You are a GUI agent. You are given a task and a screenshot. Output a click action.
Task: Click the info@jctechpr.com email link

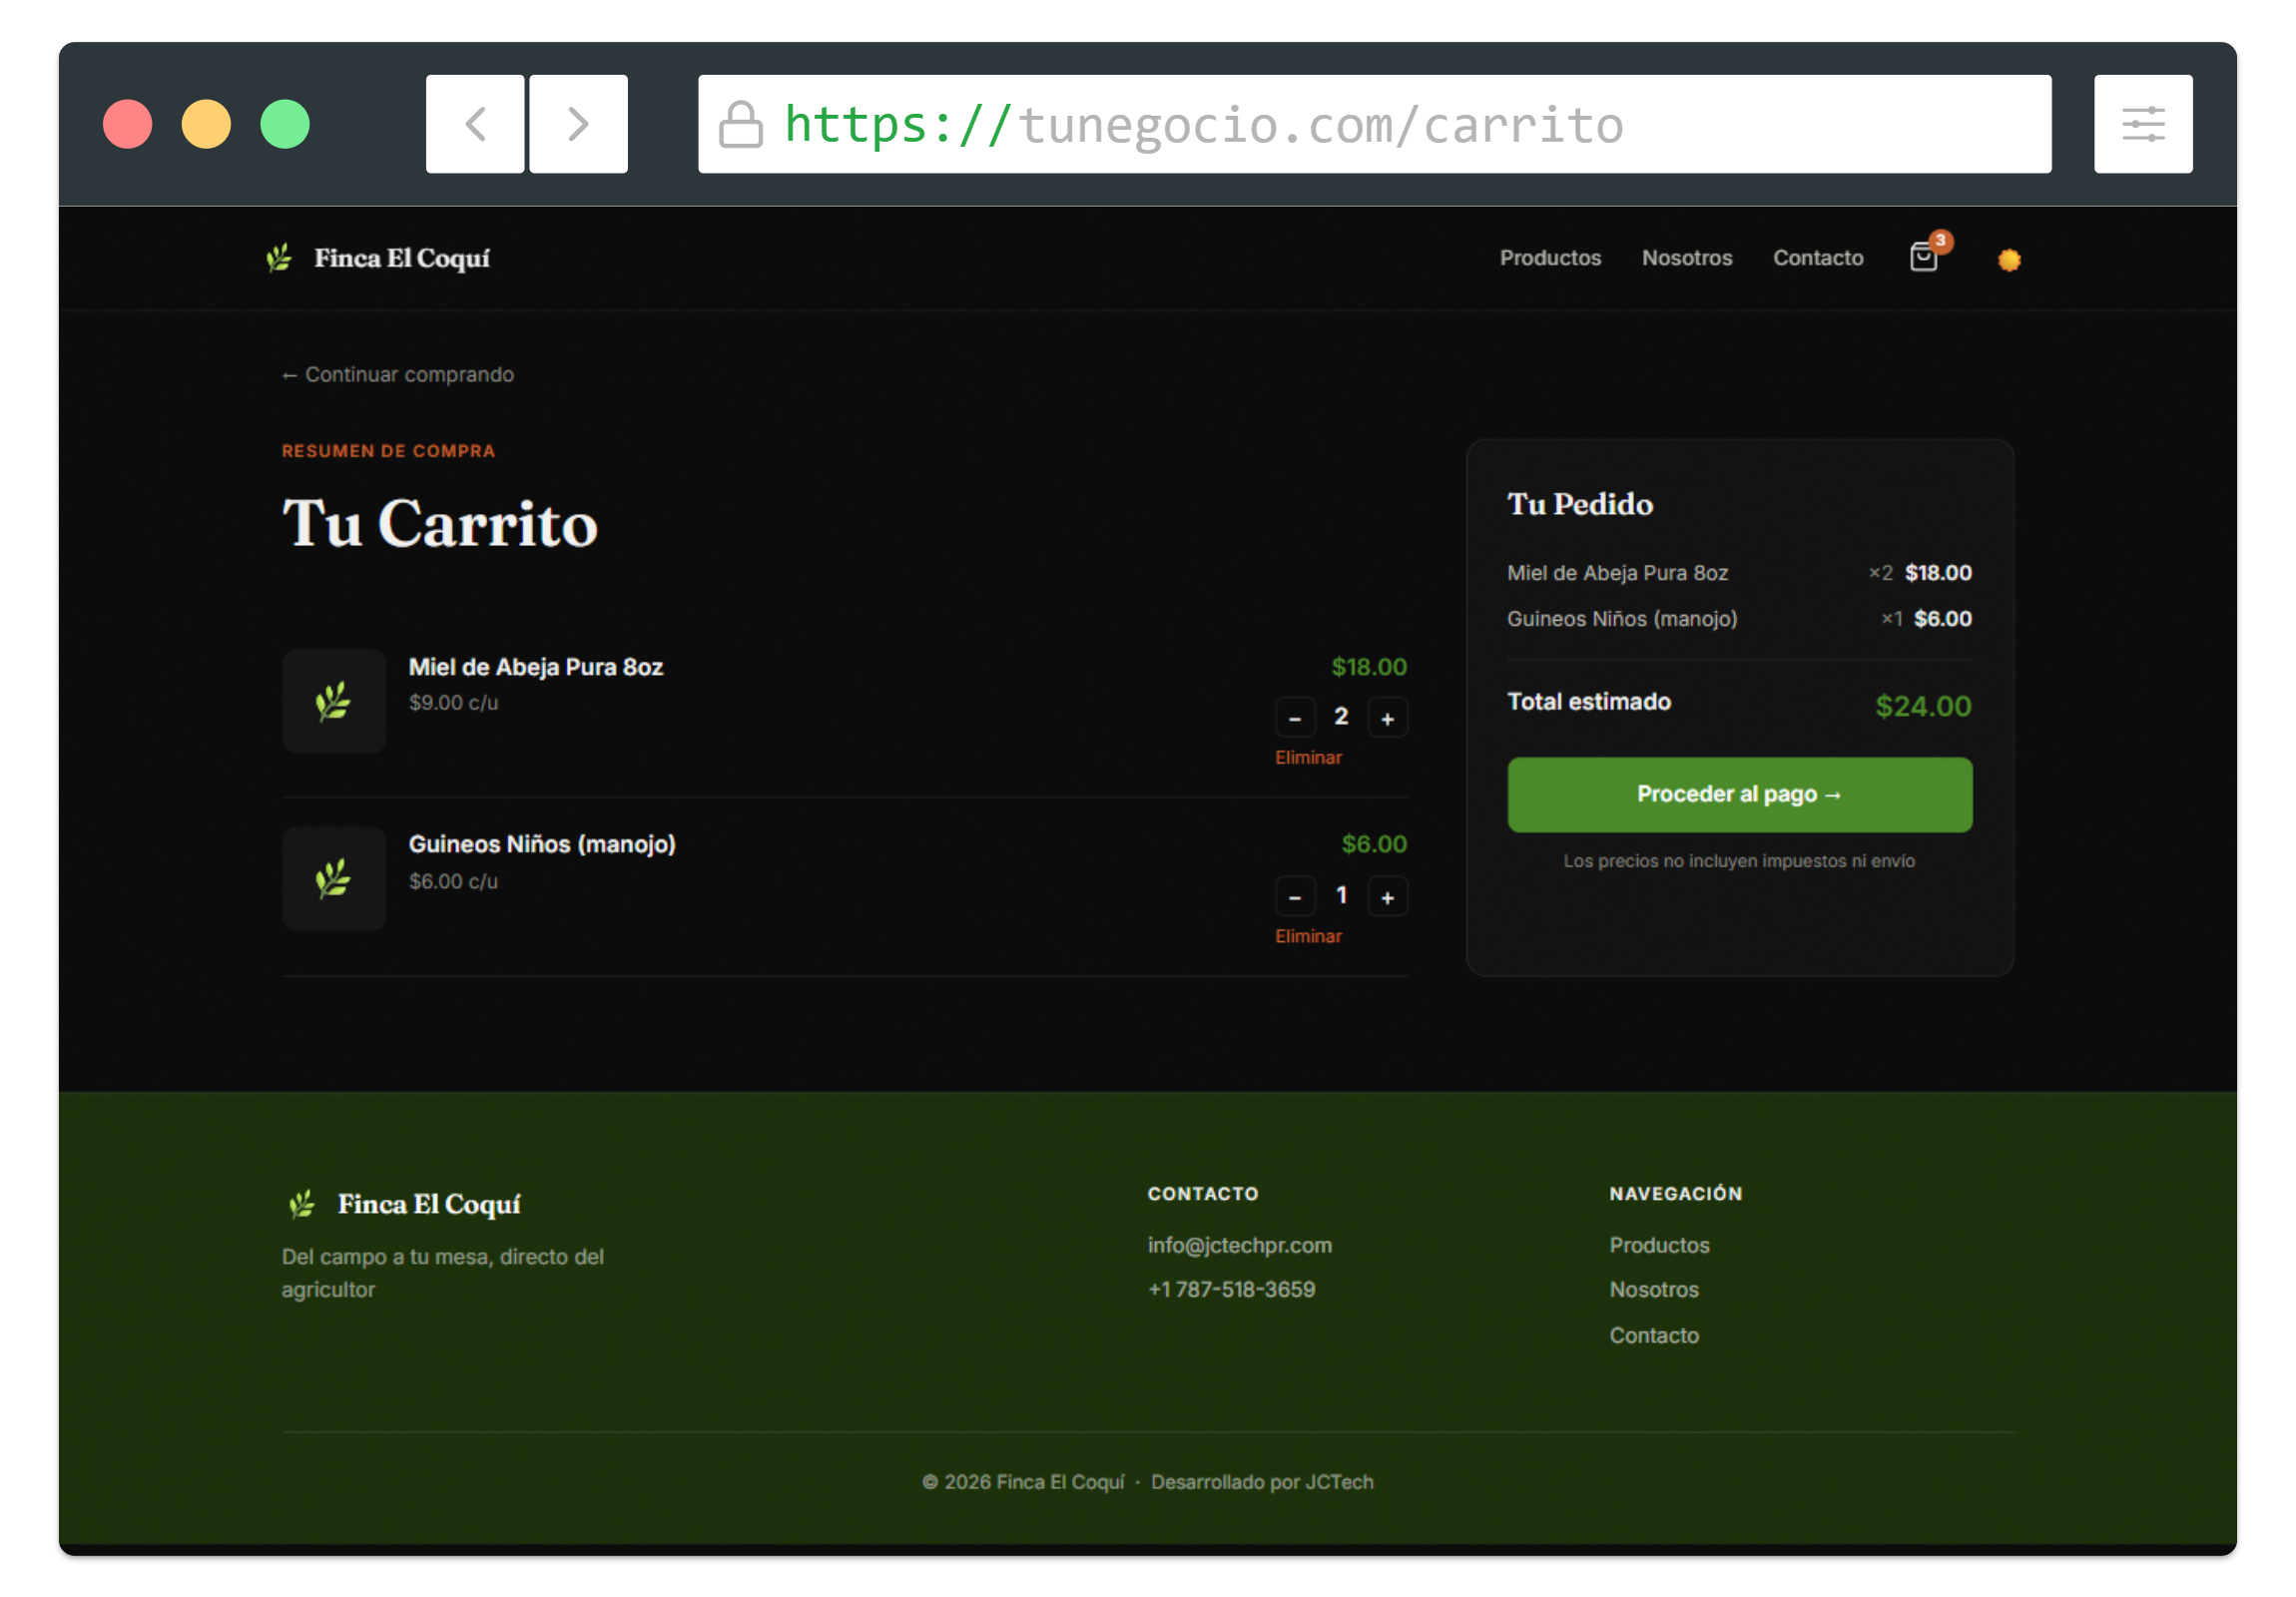(1239, 1245)
